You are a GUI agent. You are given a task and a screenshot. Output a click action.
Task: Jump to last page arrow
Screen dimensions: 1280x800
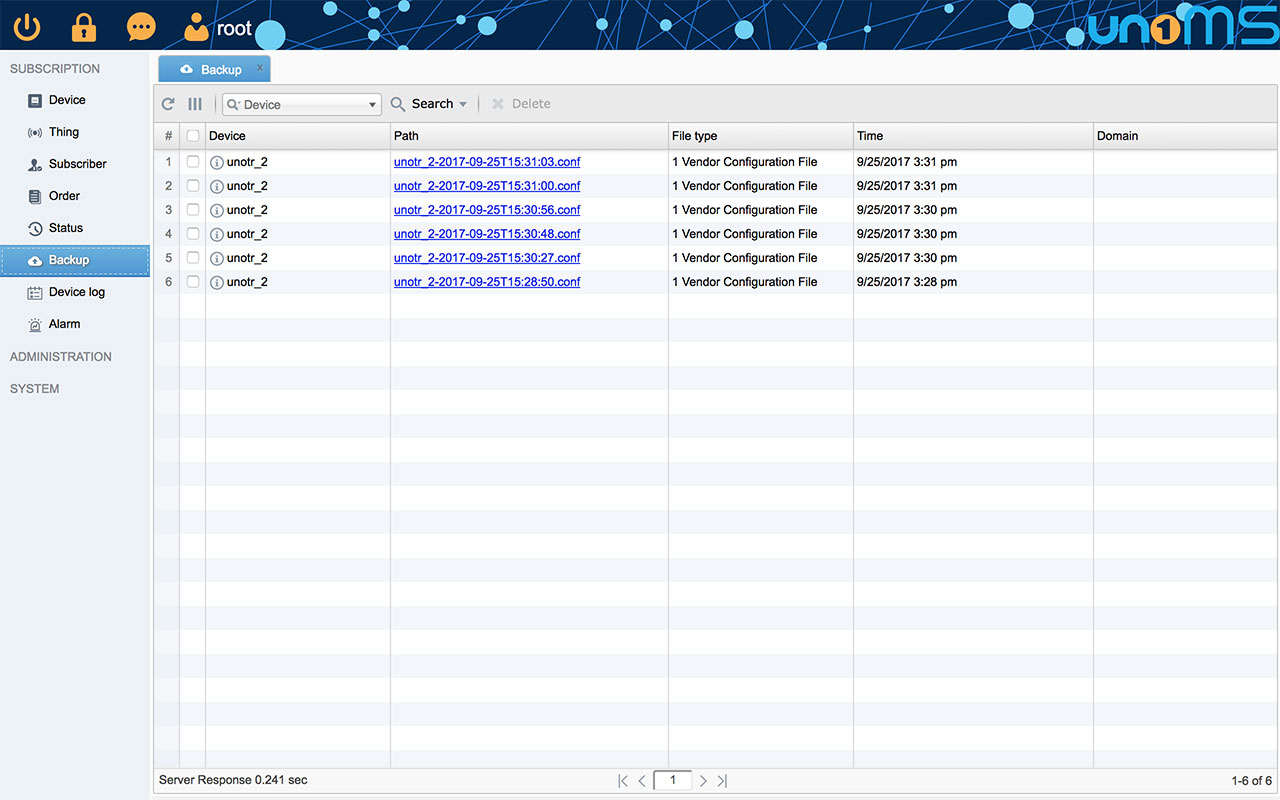(723, 780)
